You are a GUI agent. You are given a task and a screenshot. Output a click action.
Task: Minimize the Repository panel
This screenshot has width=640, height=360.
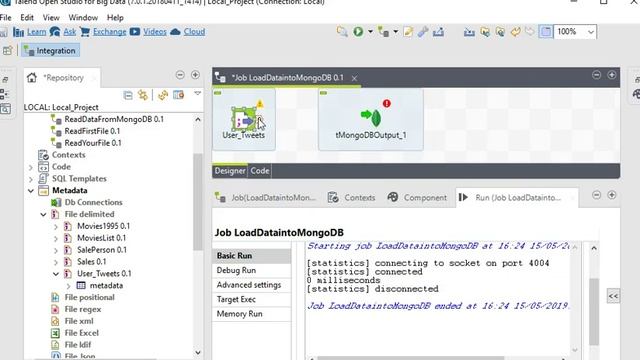pyautogui.click(x=180, y=75)
